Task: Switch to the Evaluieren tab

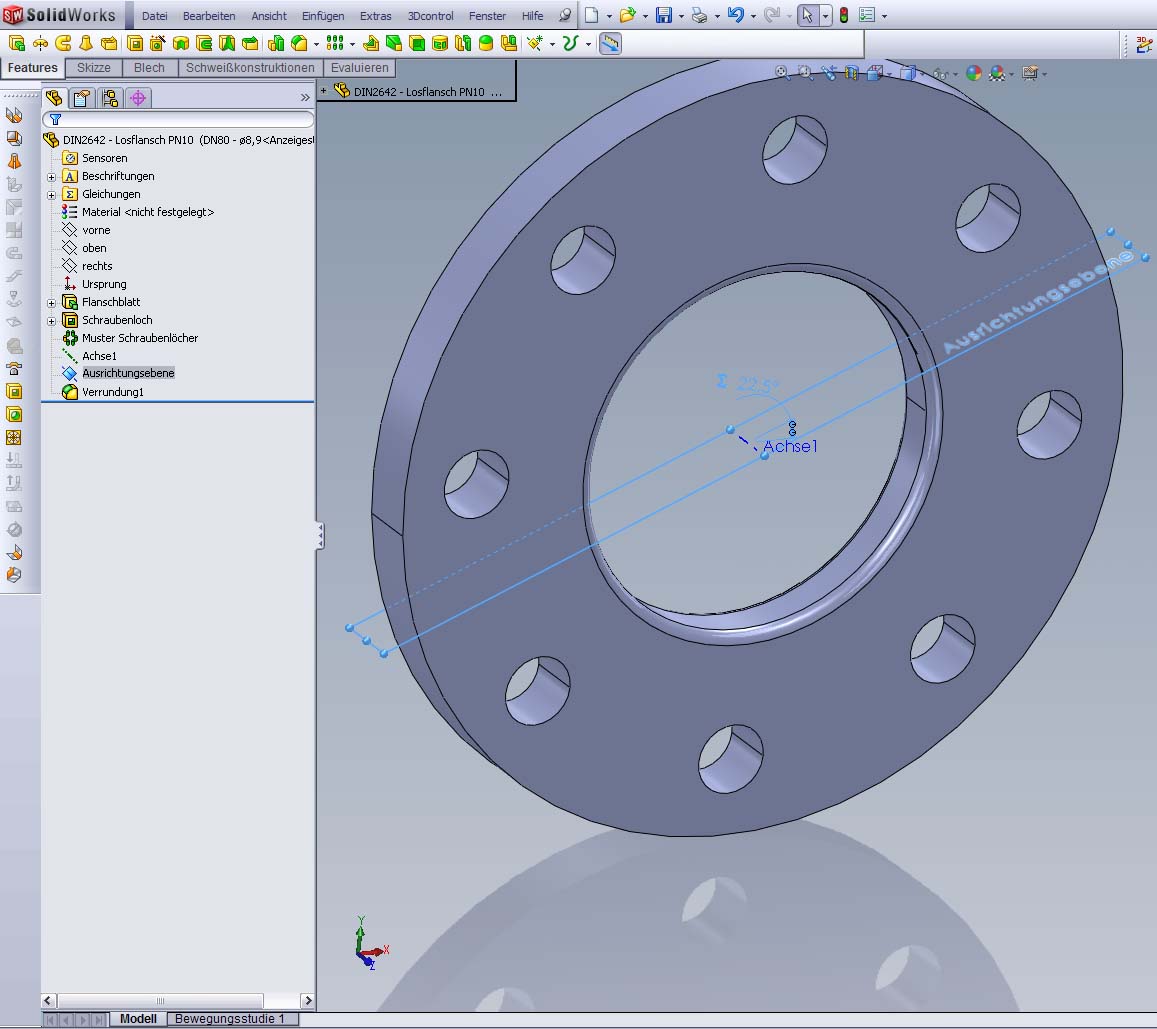Action: 360,68
